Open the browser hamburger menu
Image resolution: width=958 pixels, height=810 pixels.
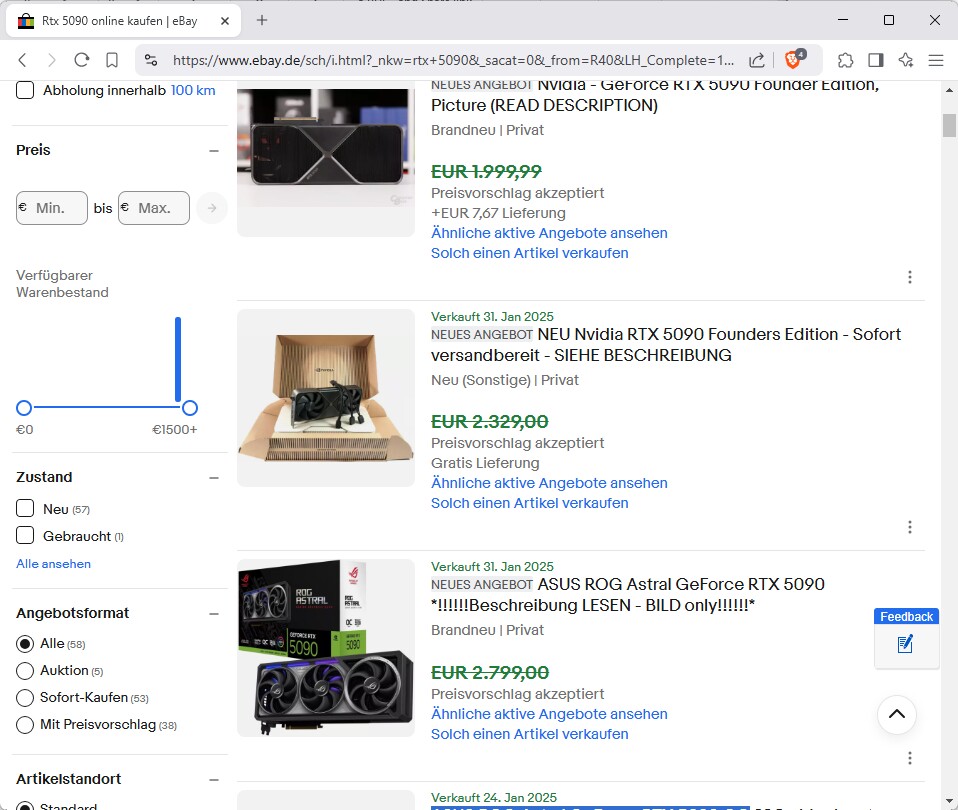(936, 60)
